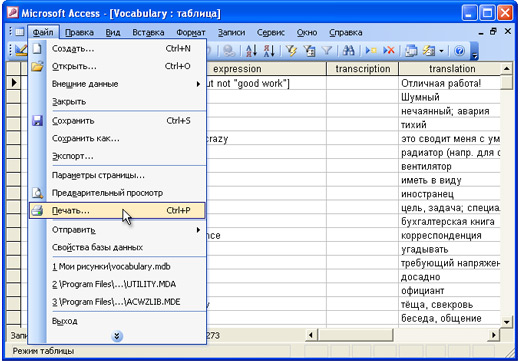Click the floppy disk icon beside Сохранить
The image size is (521, 362).
[x=37, y=120]
